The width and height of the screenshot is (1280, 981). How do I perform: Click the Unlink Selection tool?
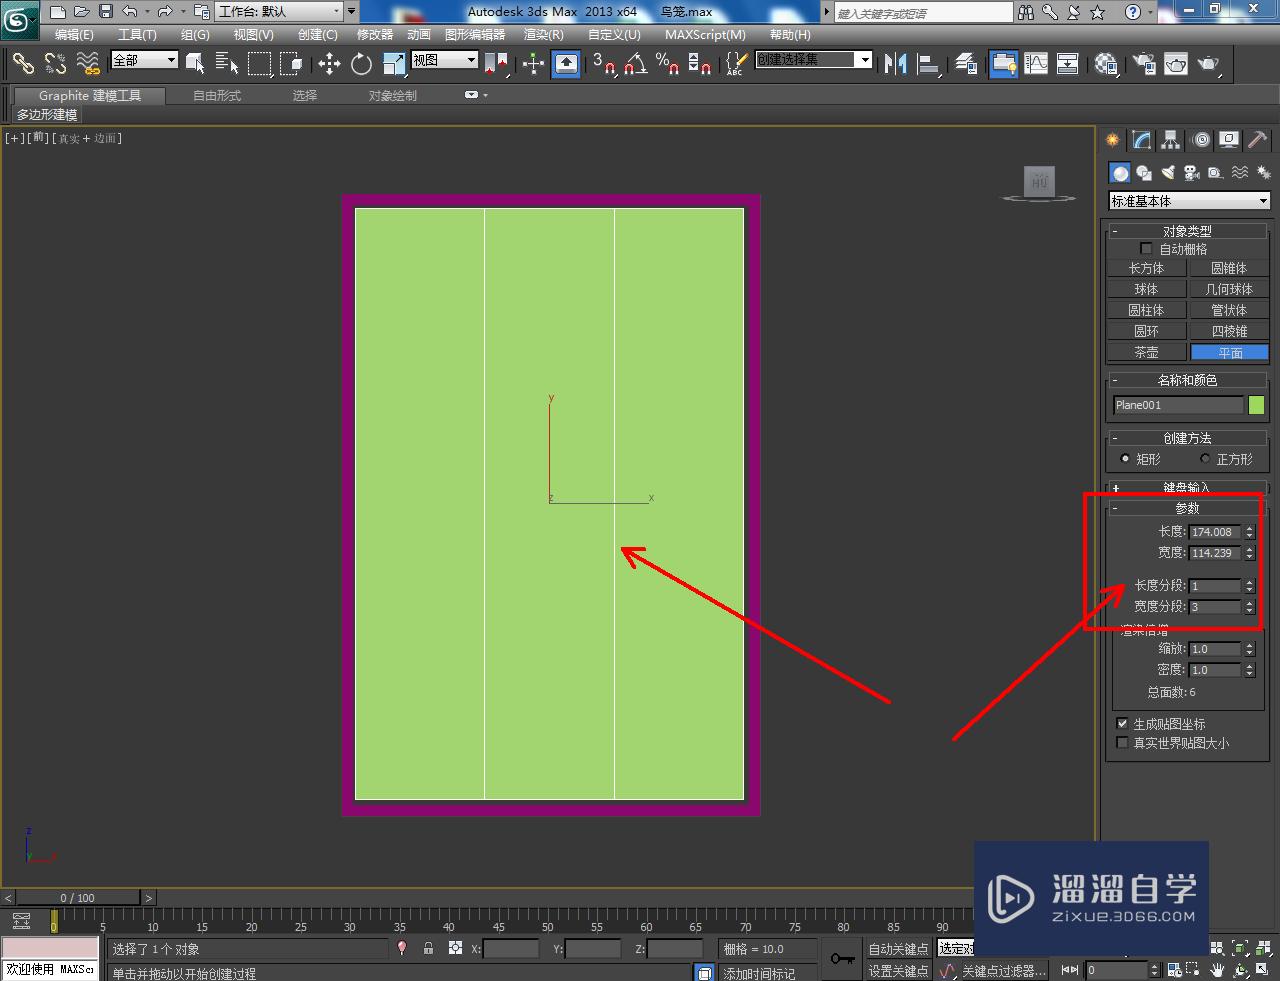[x=56, y=64]
